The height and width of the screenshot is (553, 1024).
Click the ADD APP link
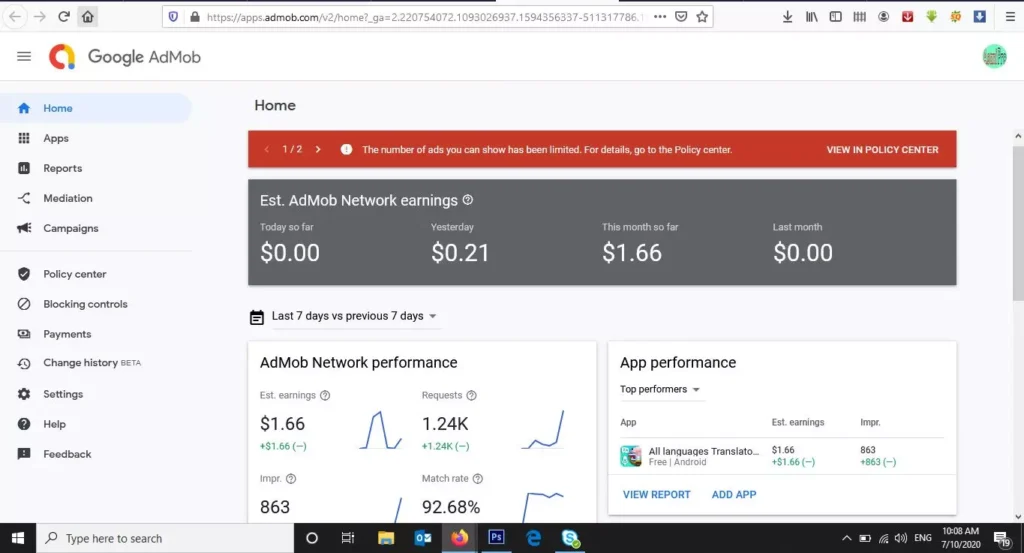[733, 494]
